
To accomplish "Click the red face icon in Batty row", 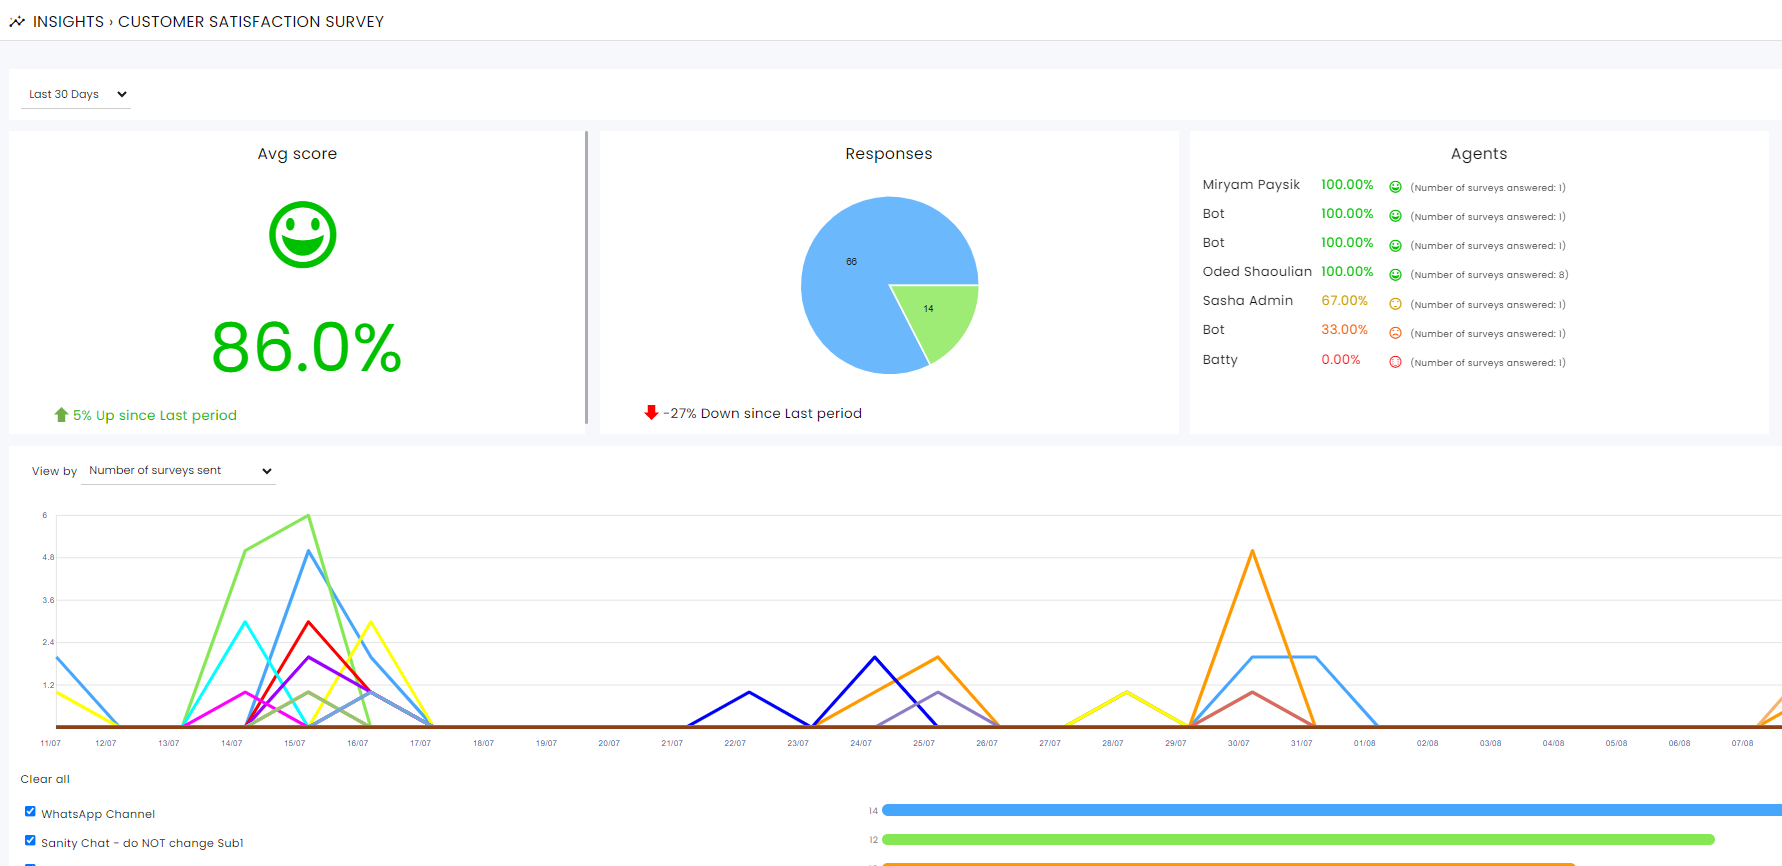I will (x=1395, y=362).
